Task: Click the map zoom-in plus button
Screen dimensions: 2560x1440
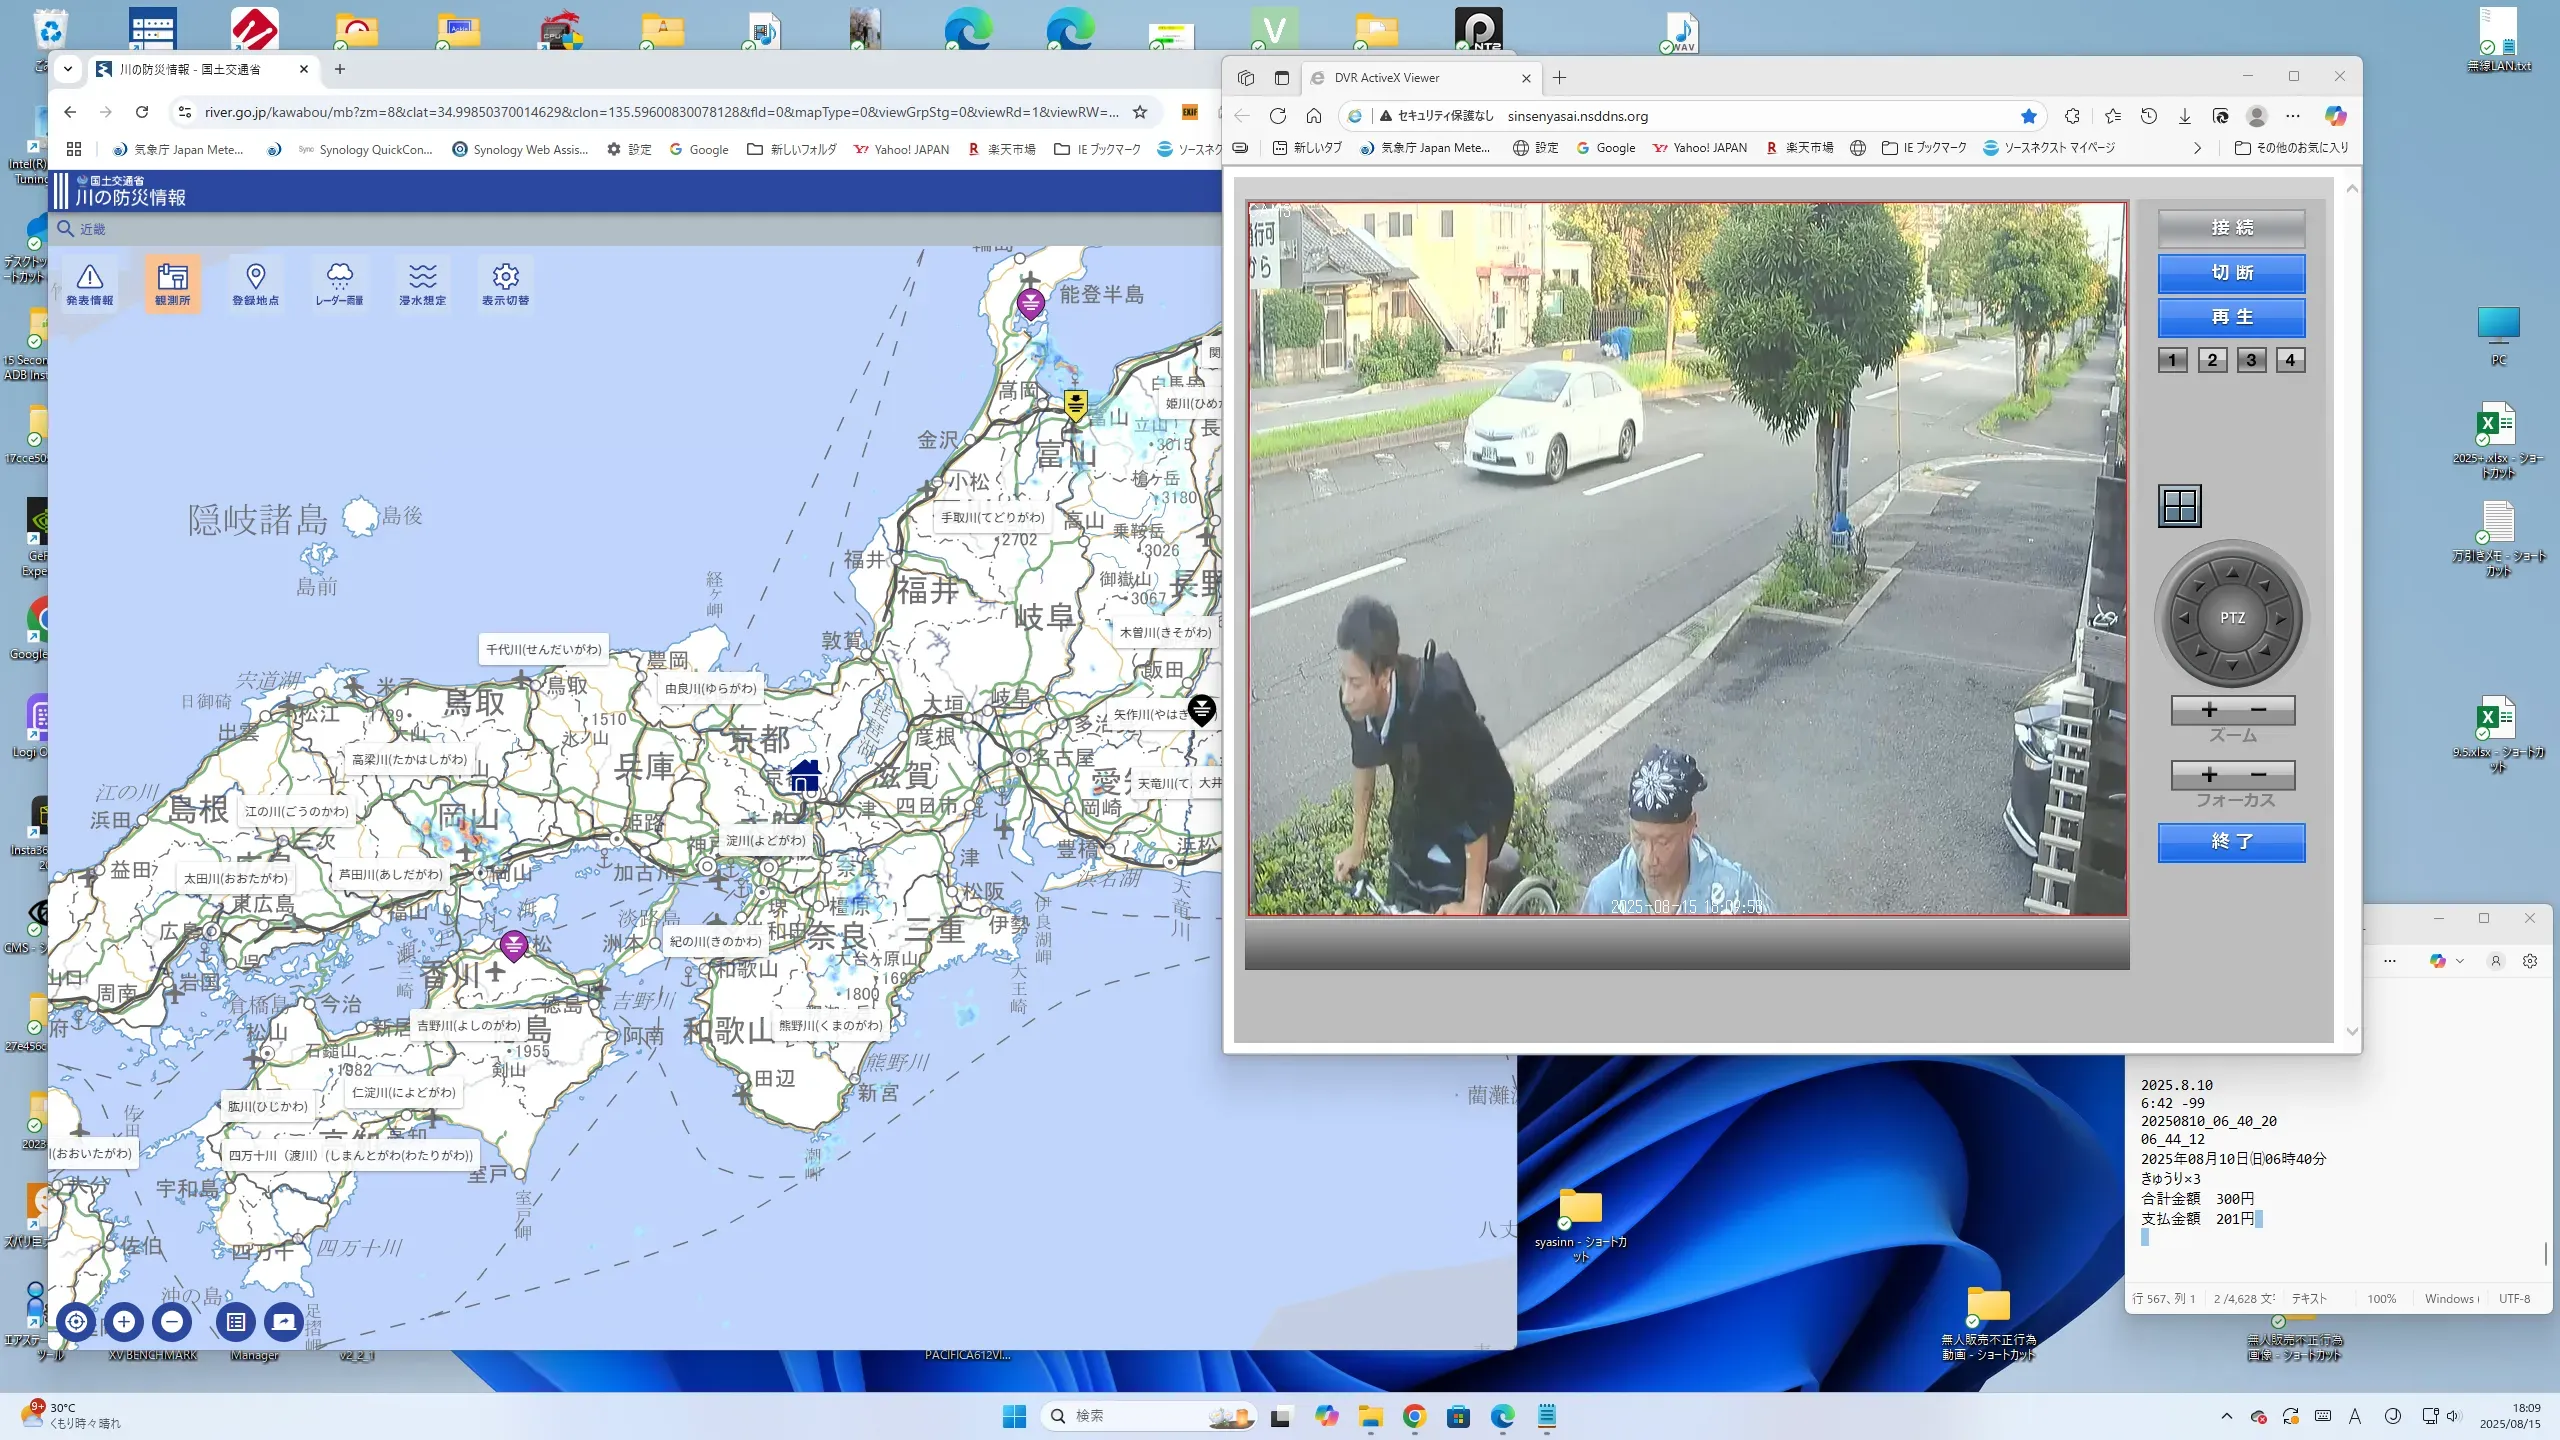Action: 124,1322
